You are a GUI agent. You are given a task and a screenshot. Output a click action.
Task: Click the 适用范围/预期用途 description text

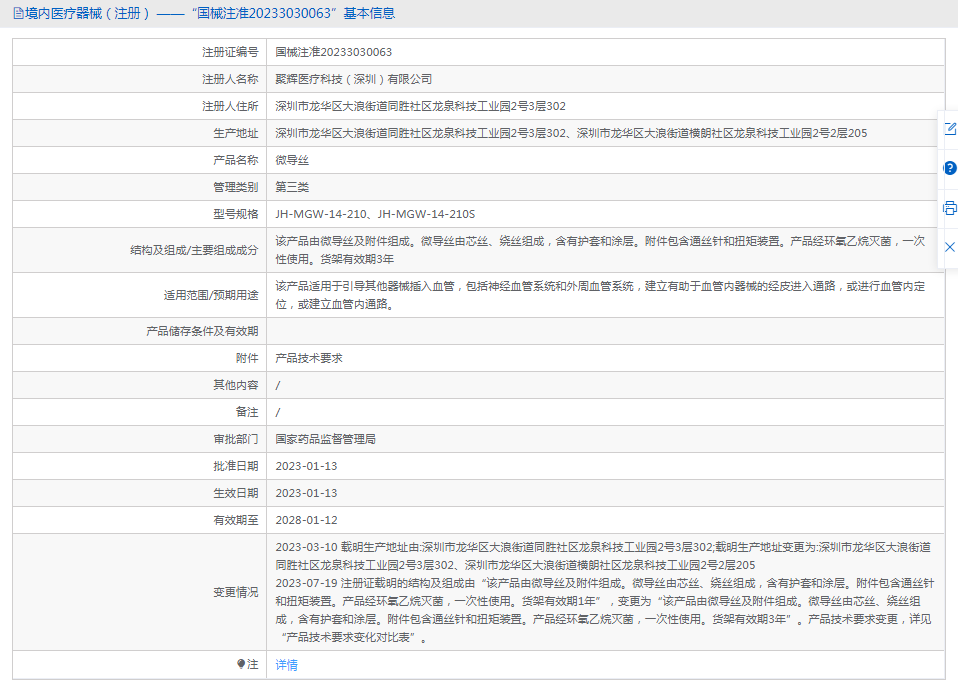coord(600,295)
